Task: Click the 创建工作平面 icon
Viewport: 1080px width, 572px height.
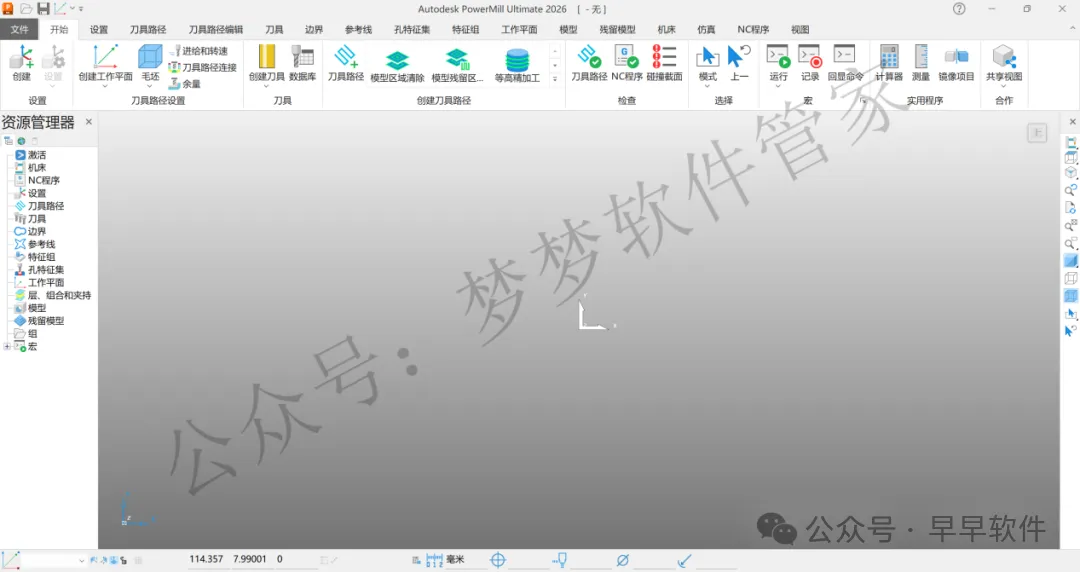Action: [105, 63]
